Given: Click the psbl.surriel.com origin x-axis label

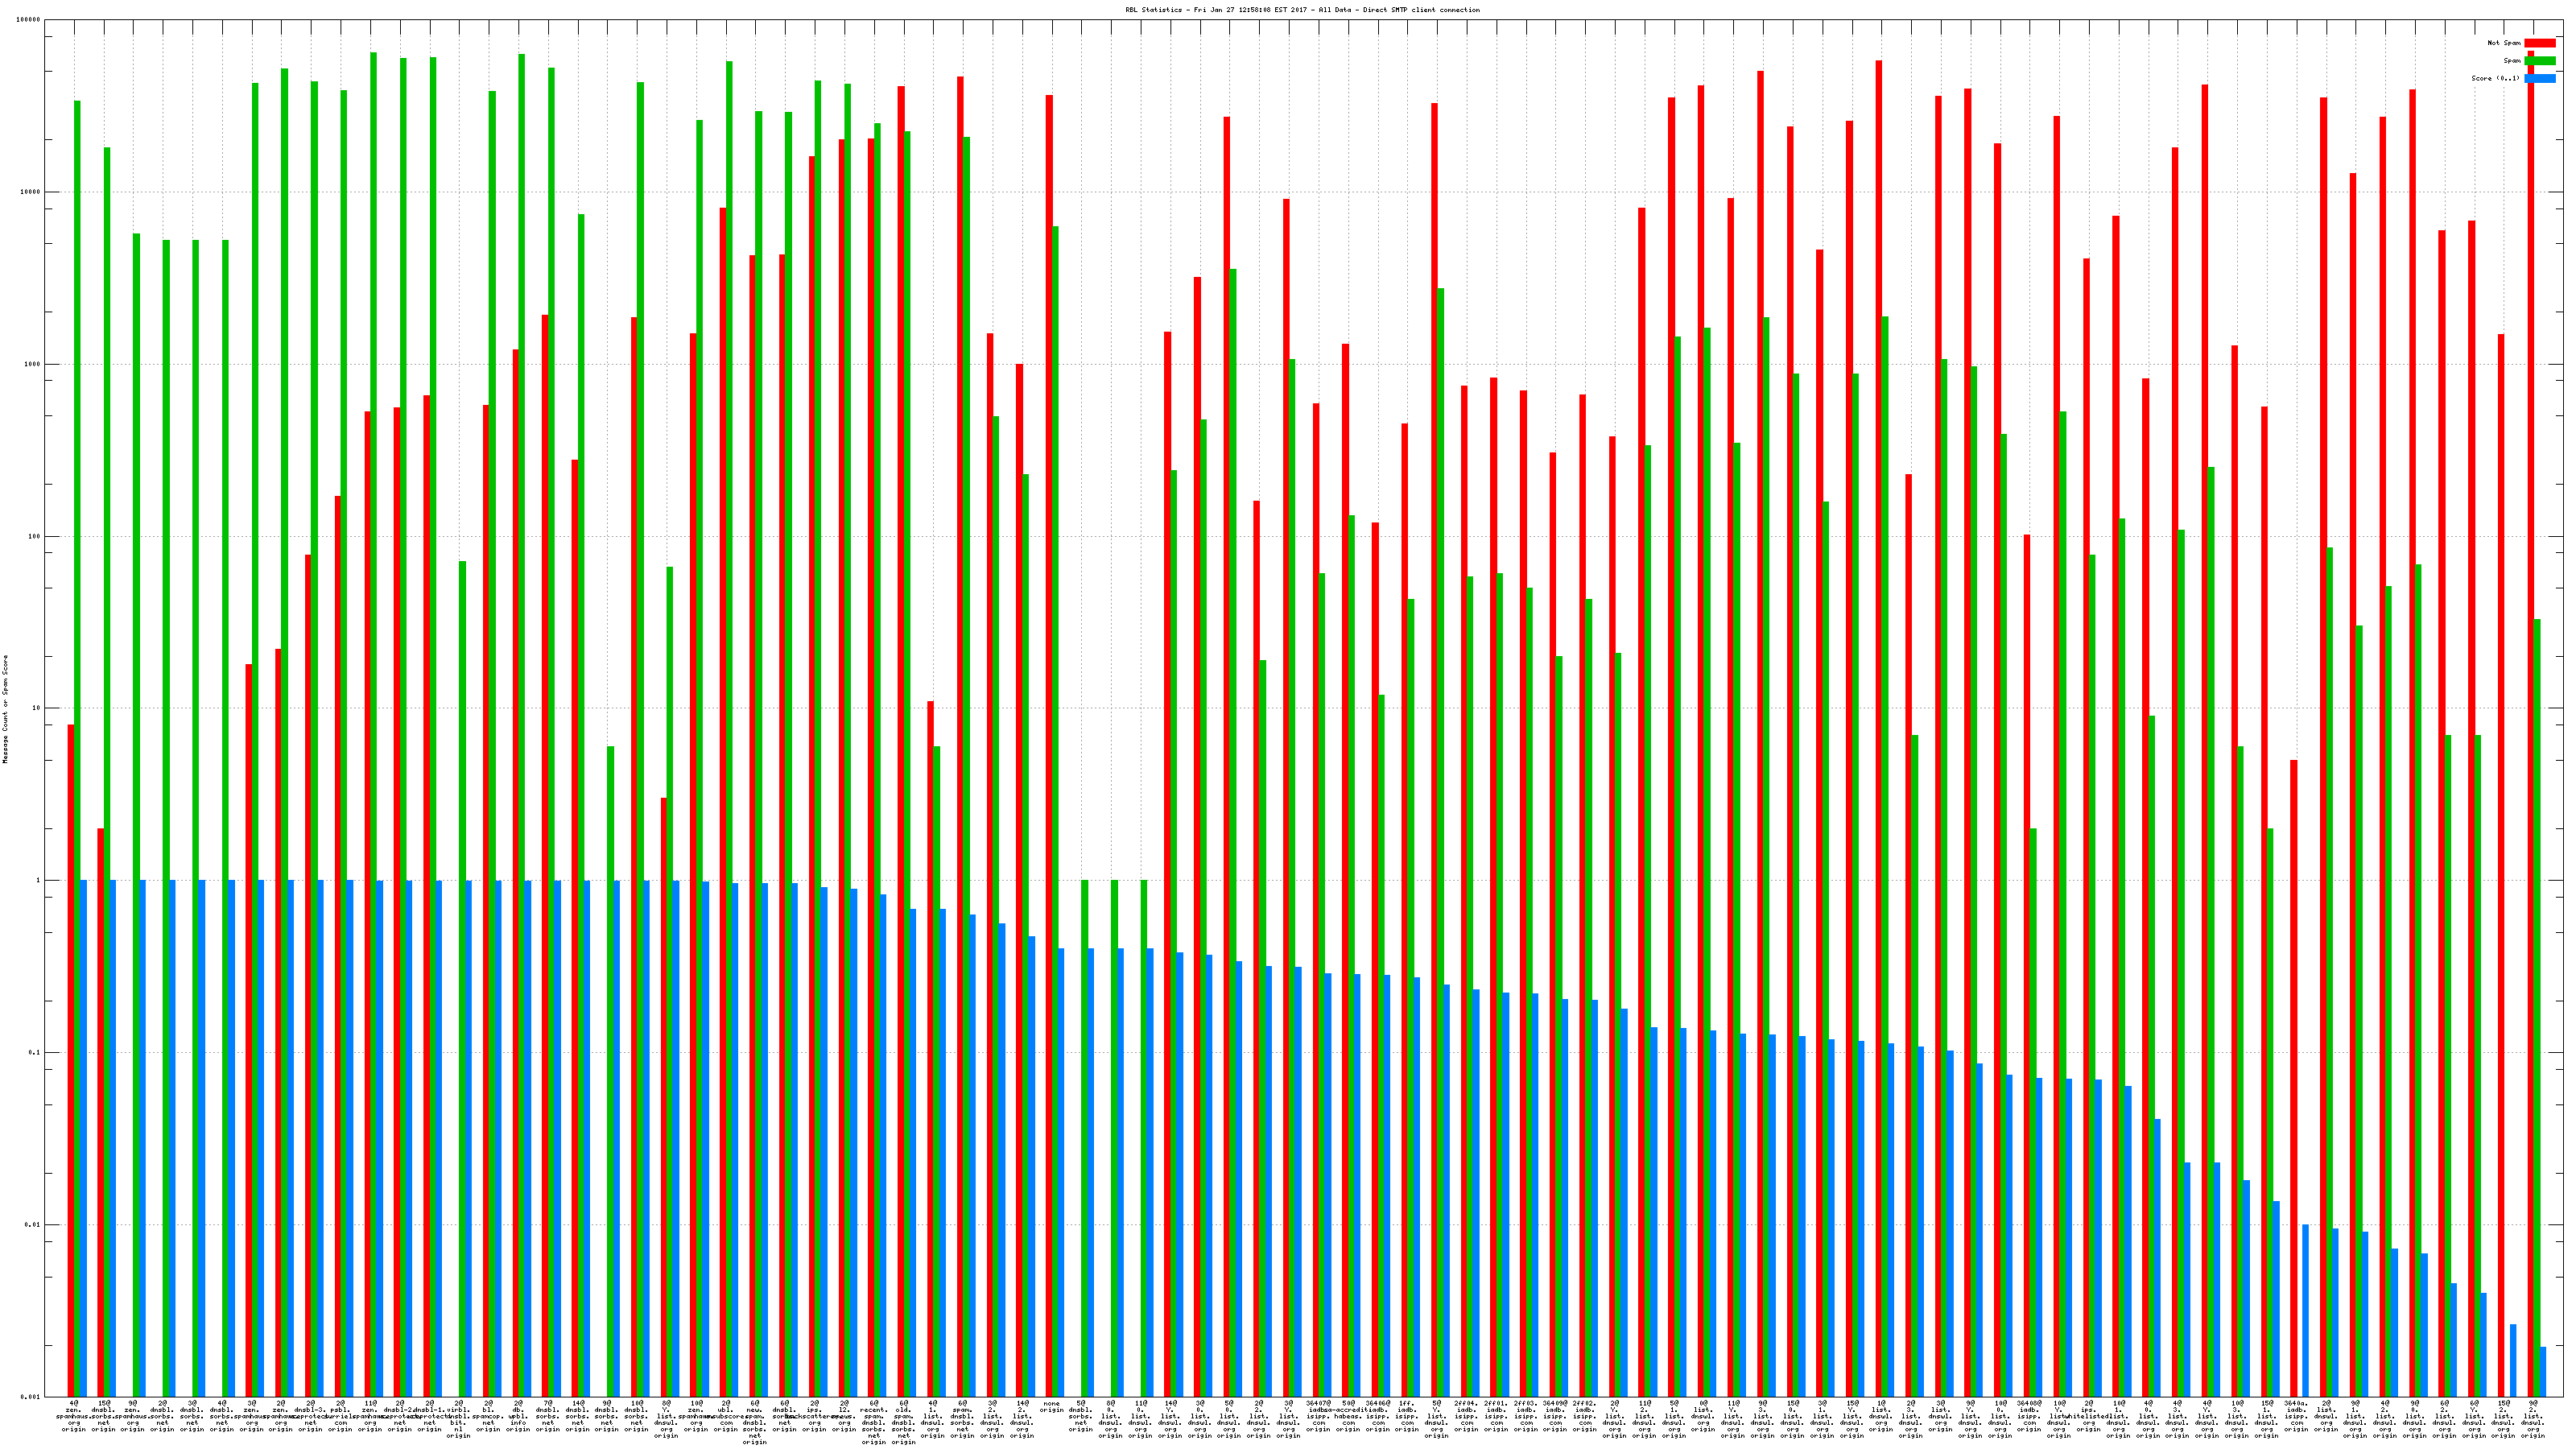Looking at the screenshot, I should 340,1416.
